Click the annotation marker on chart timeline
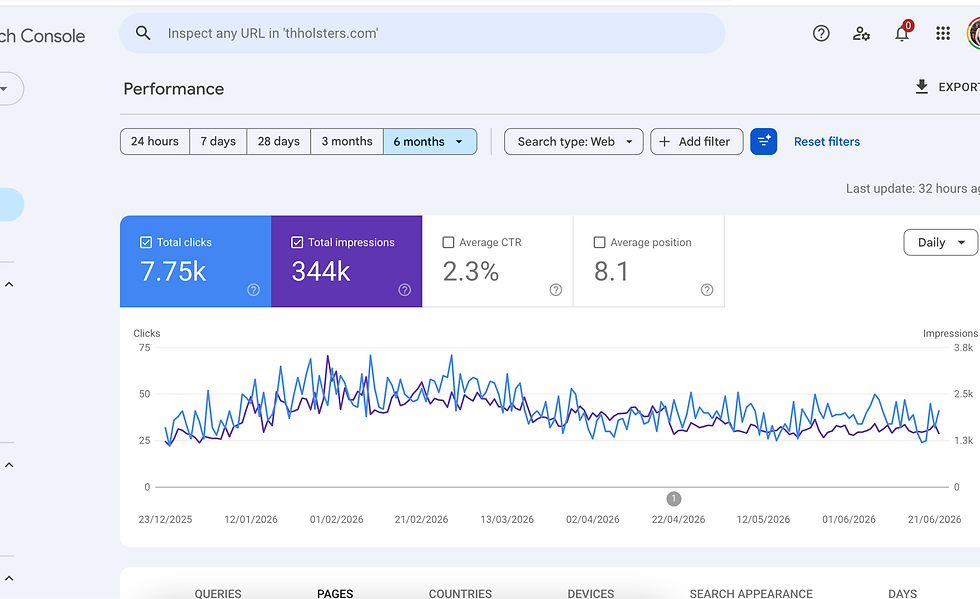 pyautogui.click(x=673, y=499)
